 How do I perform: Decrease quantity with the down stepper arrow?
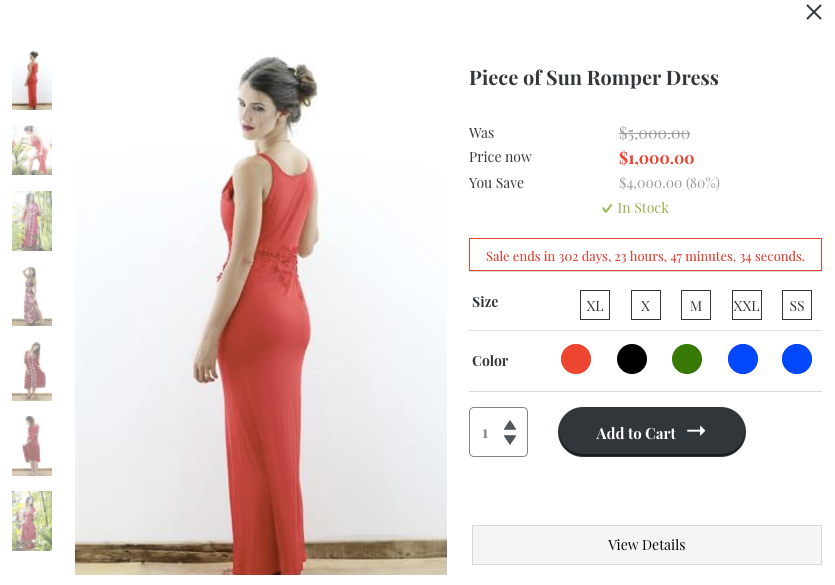pos(511,438)
